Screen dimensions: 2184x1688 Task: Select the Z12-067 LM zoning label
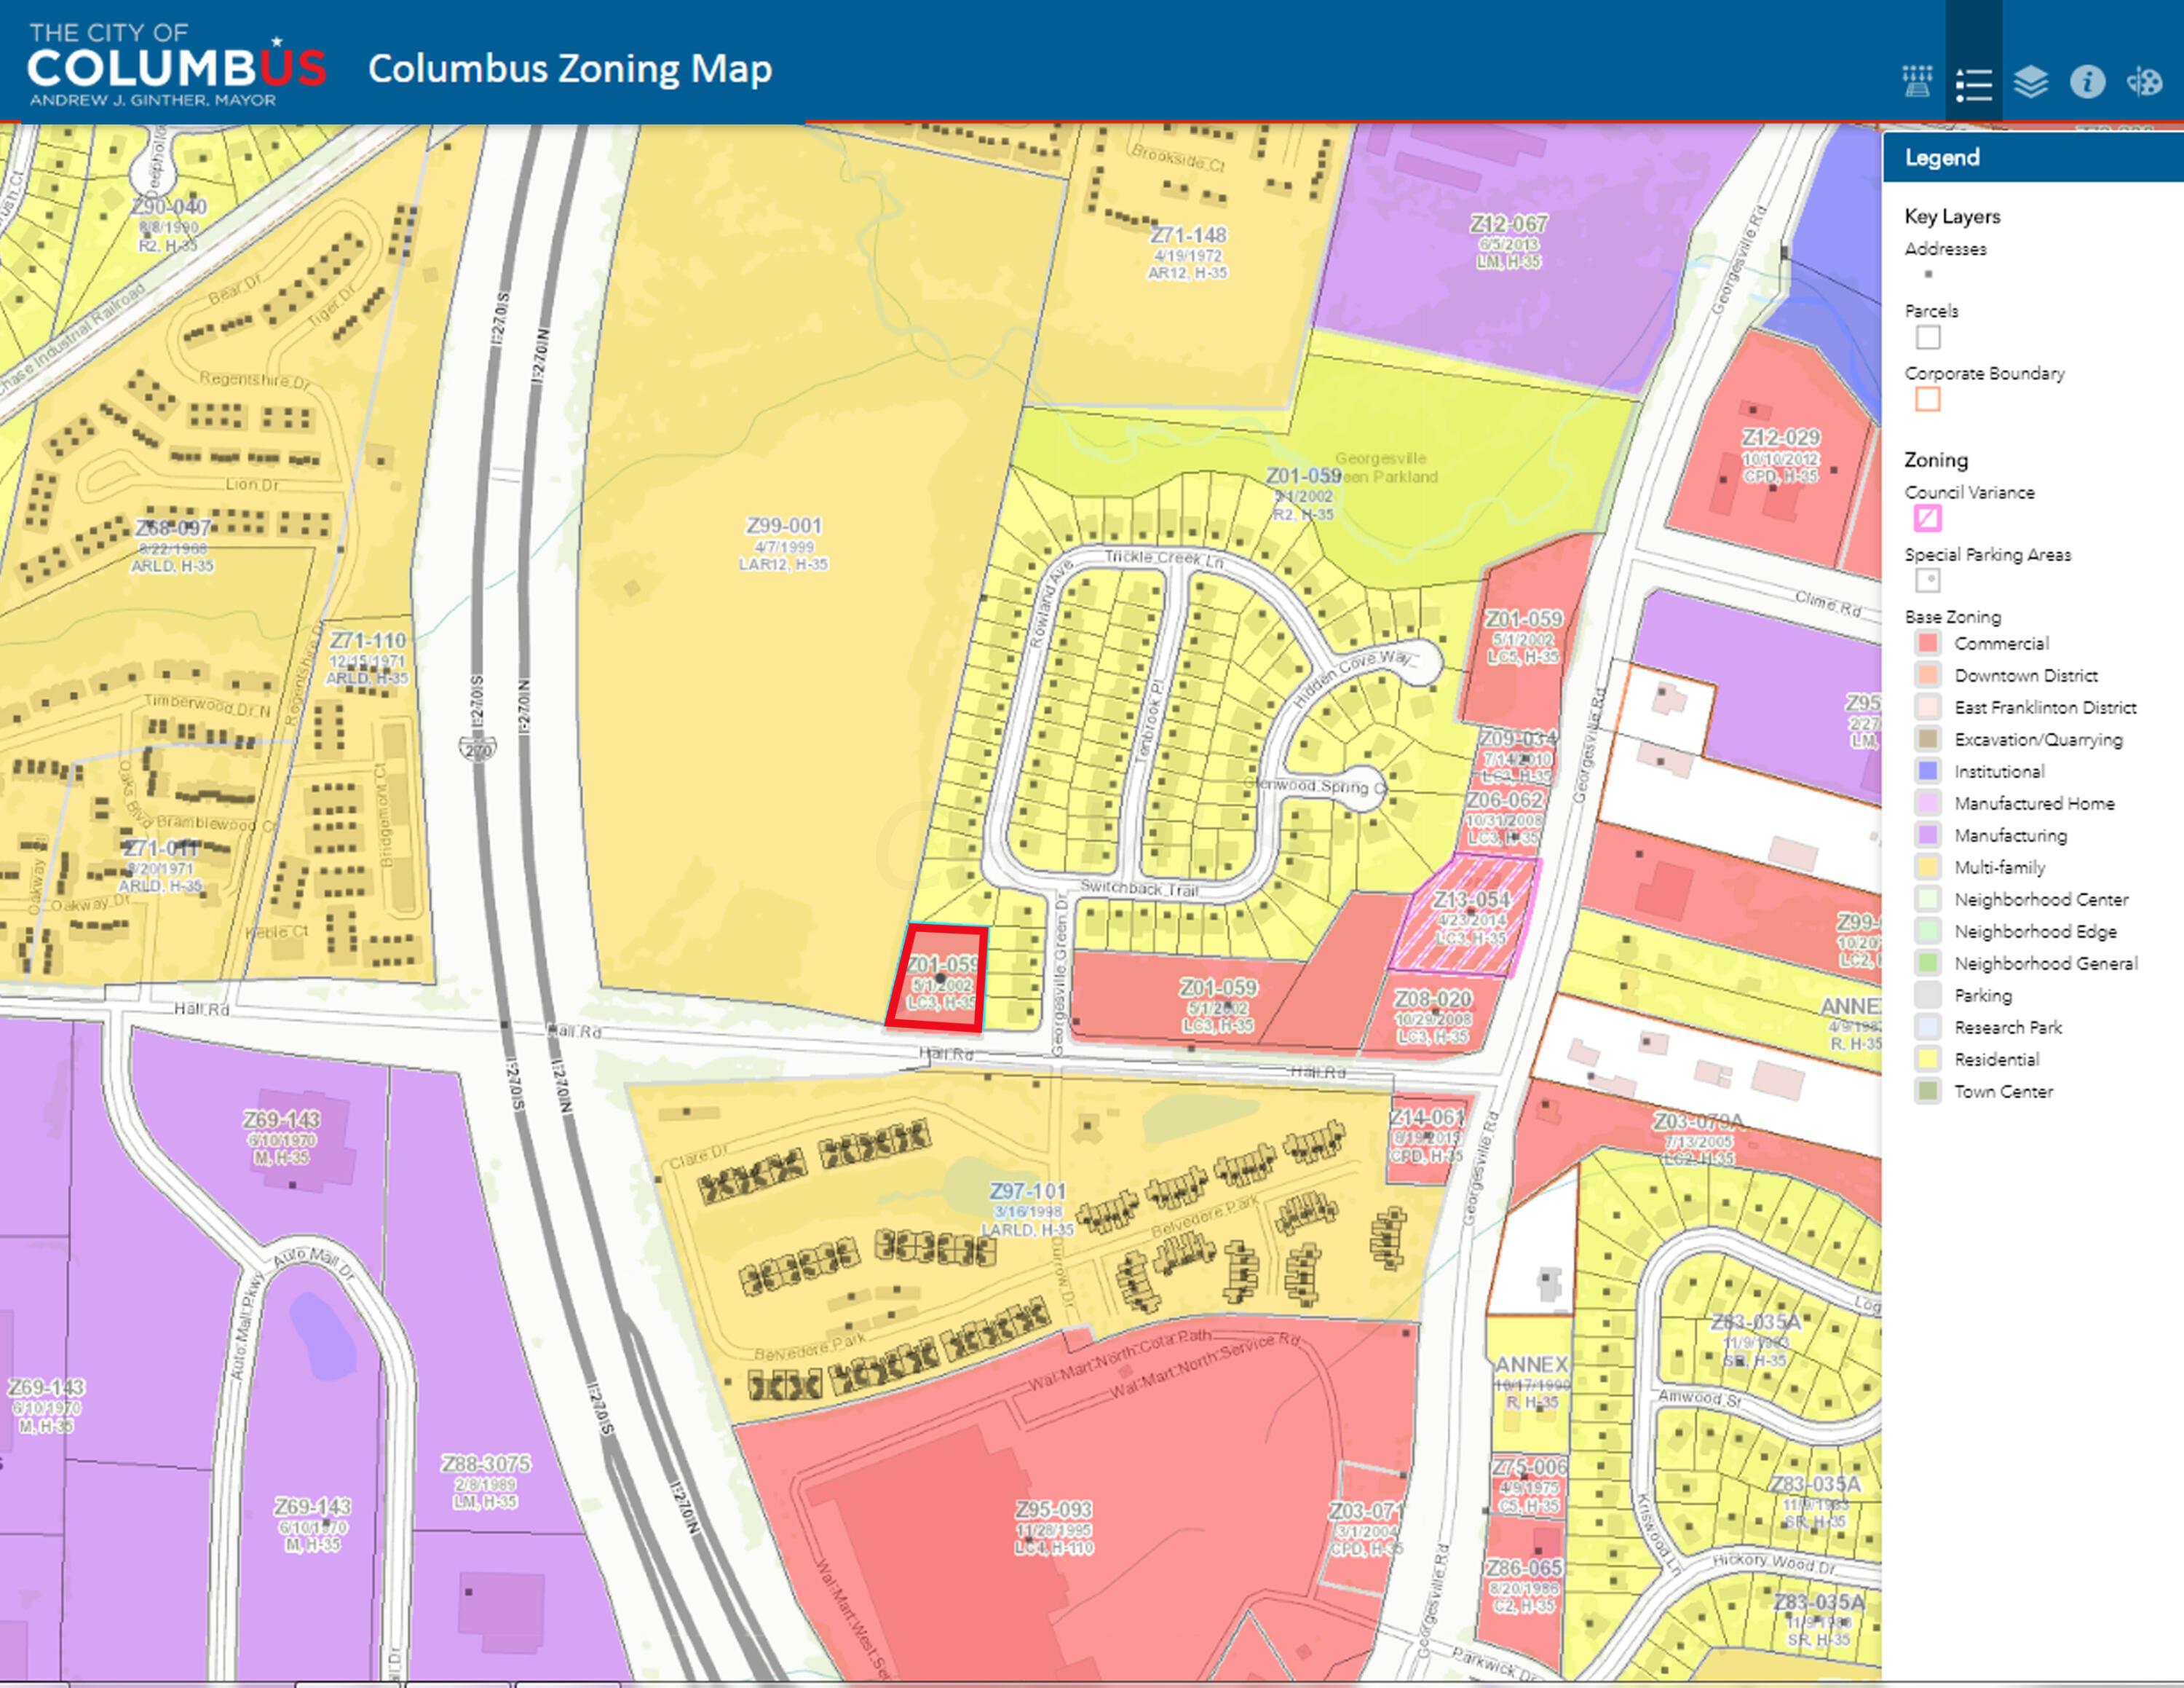click(1509, 241)
